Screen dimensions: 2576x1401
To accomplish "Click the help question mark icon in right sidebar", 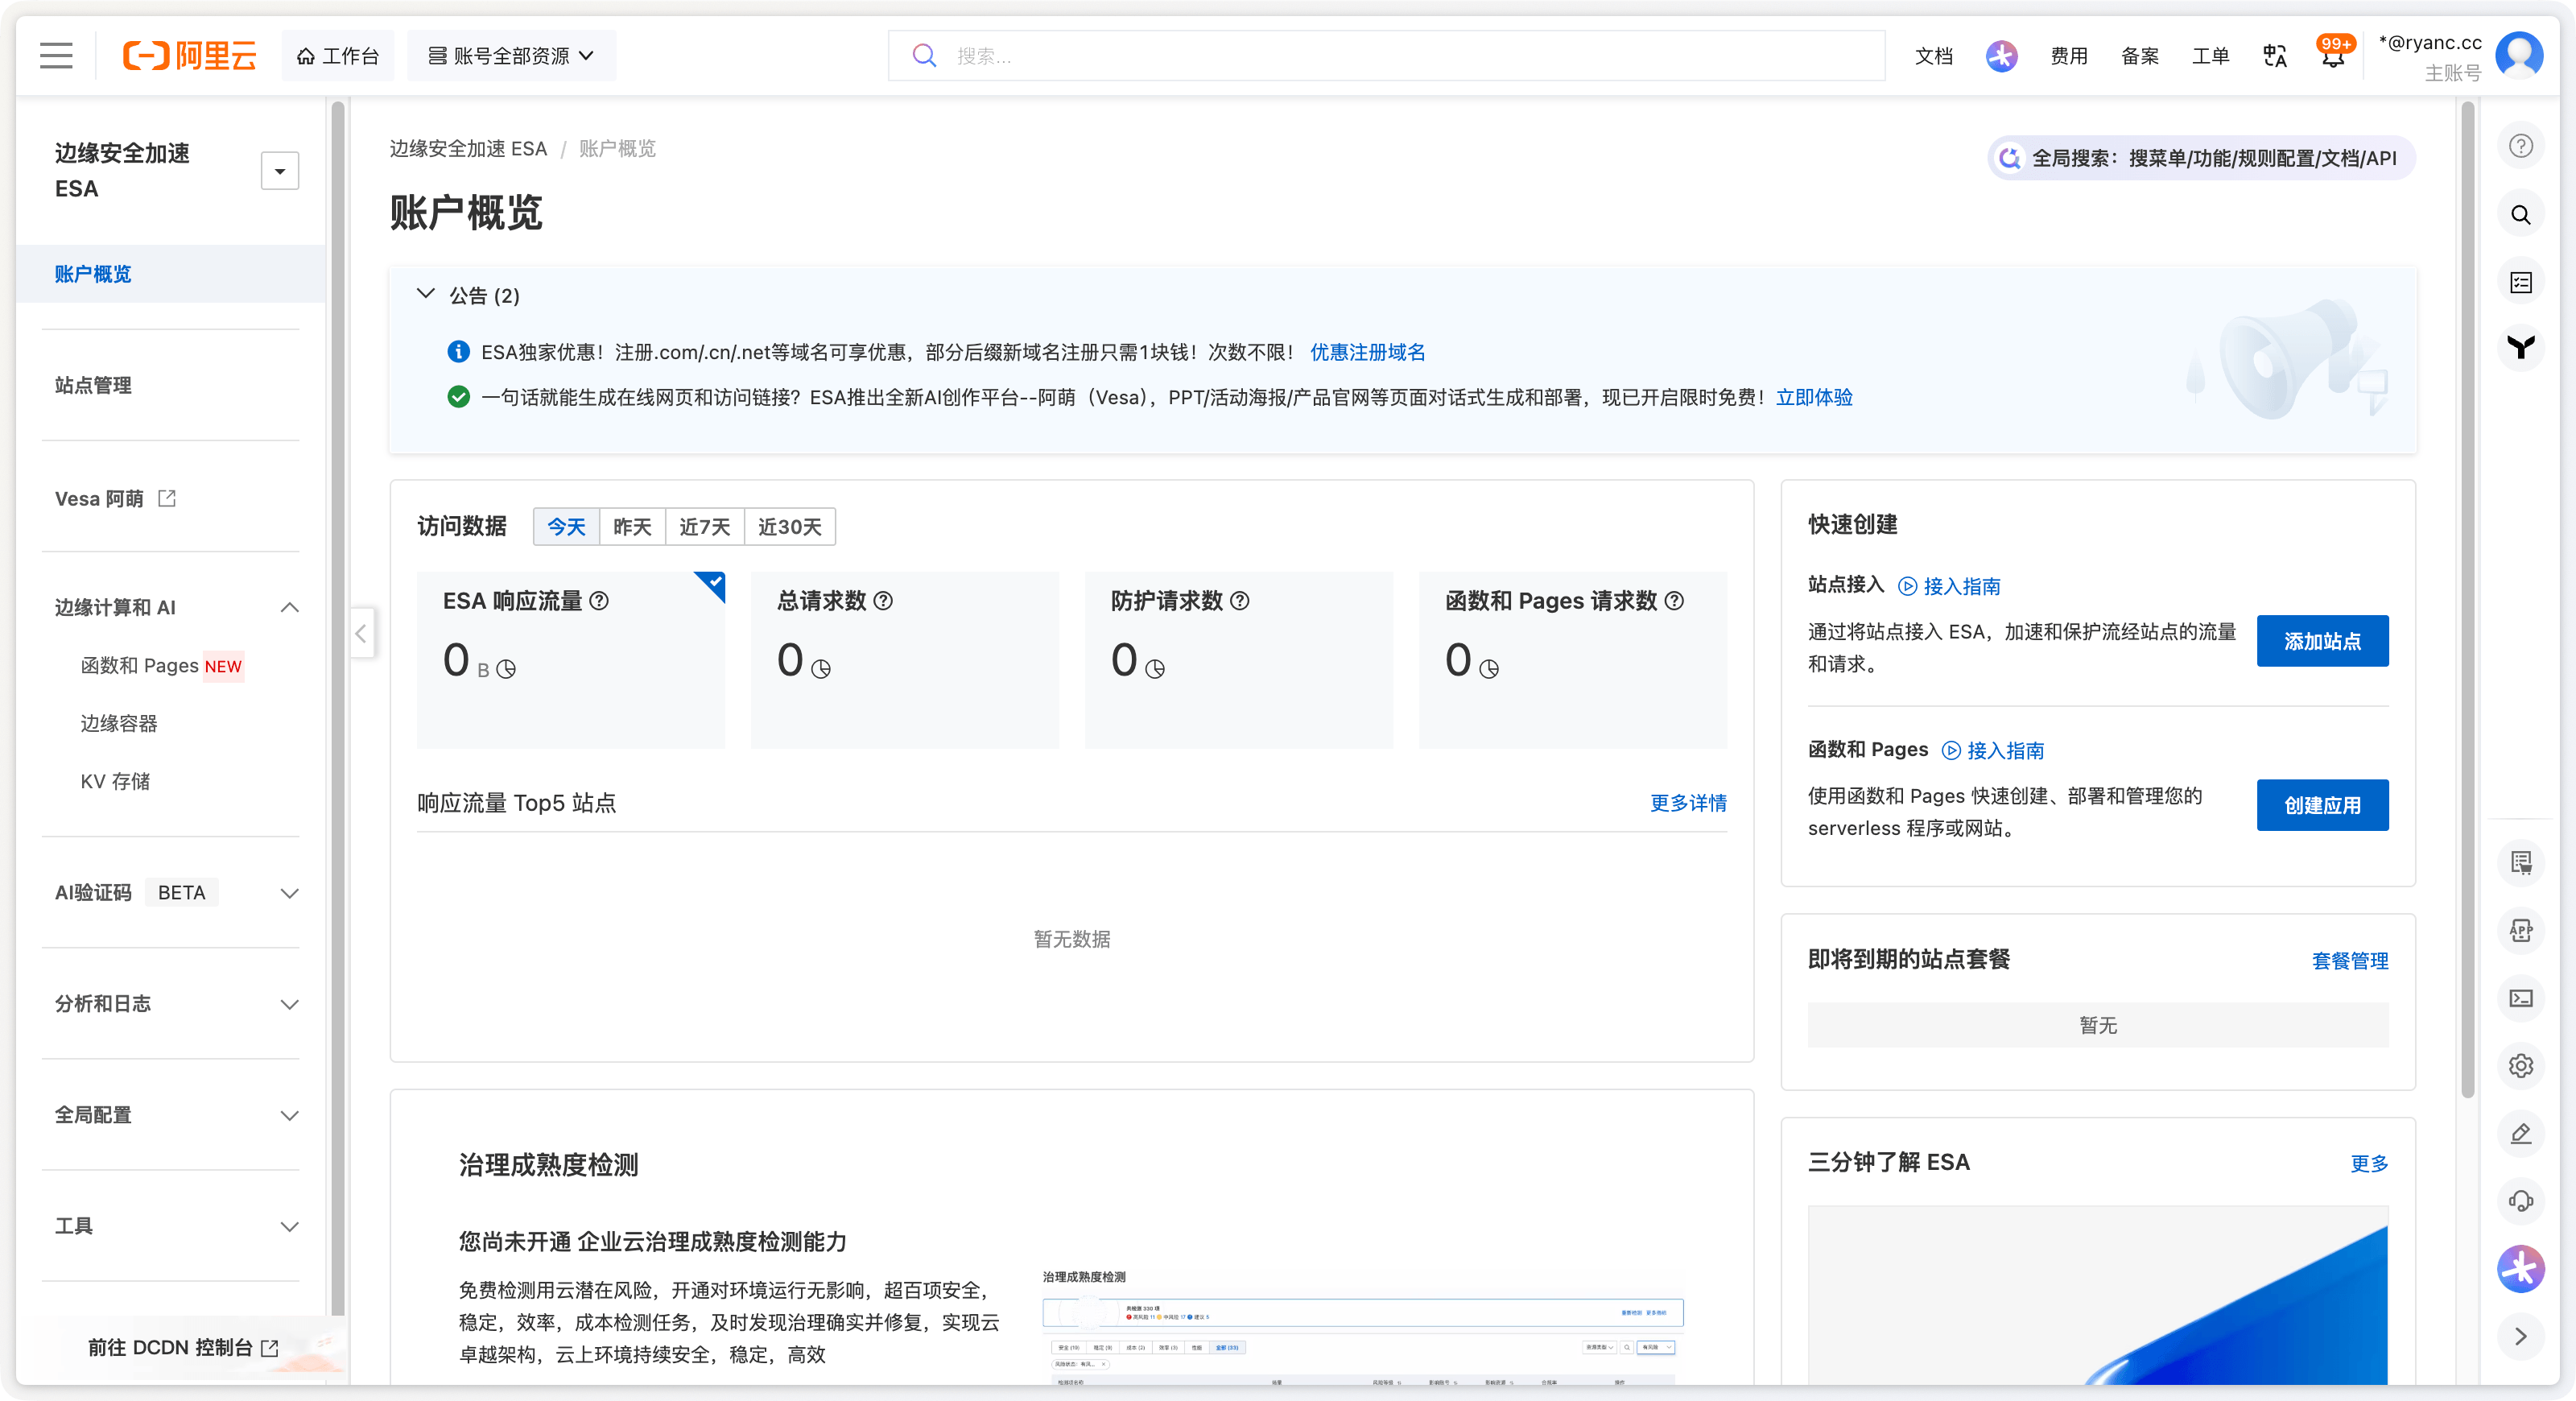I will click(x=2521, y=146).
